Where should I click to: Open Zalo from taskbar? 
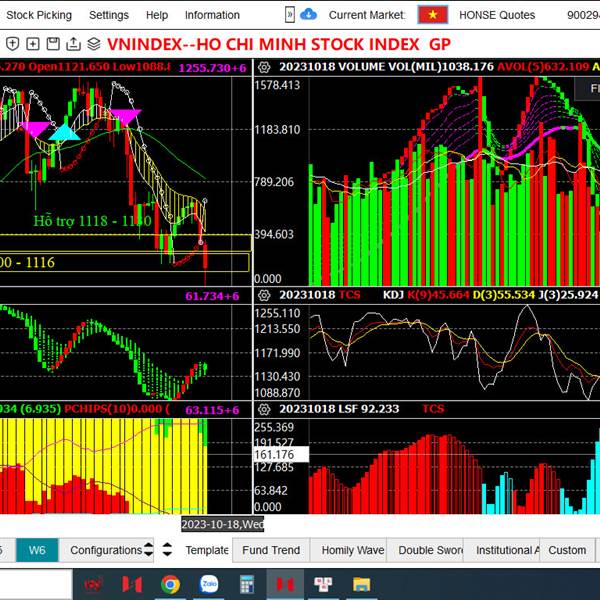tap(209, 584)
